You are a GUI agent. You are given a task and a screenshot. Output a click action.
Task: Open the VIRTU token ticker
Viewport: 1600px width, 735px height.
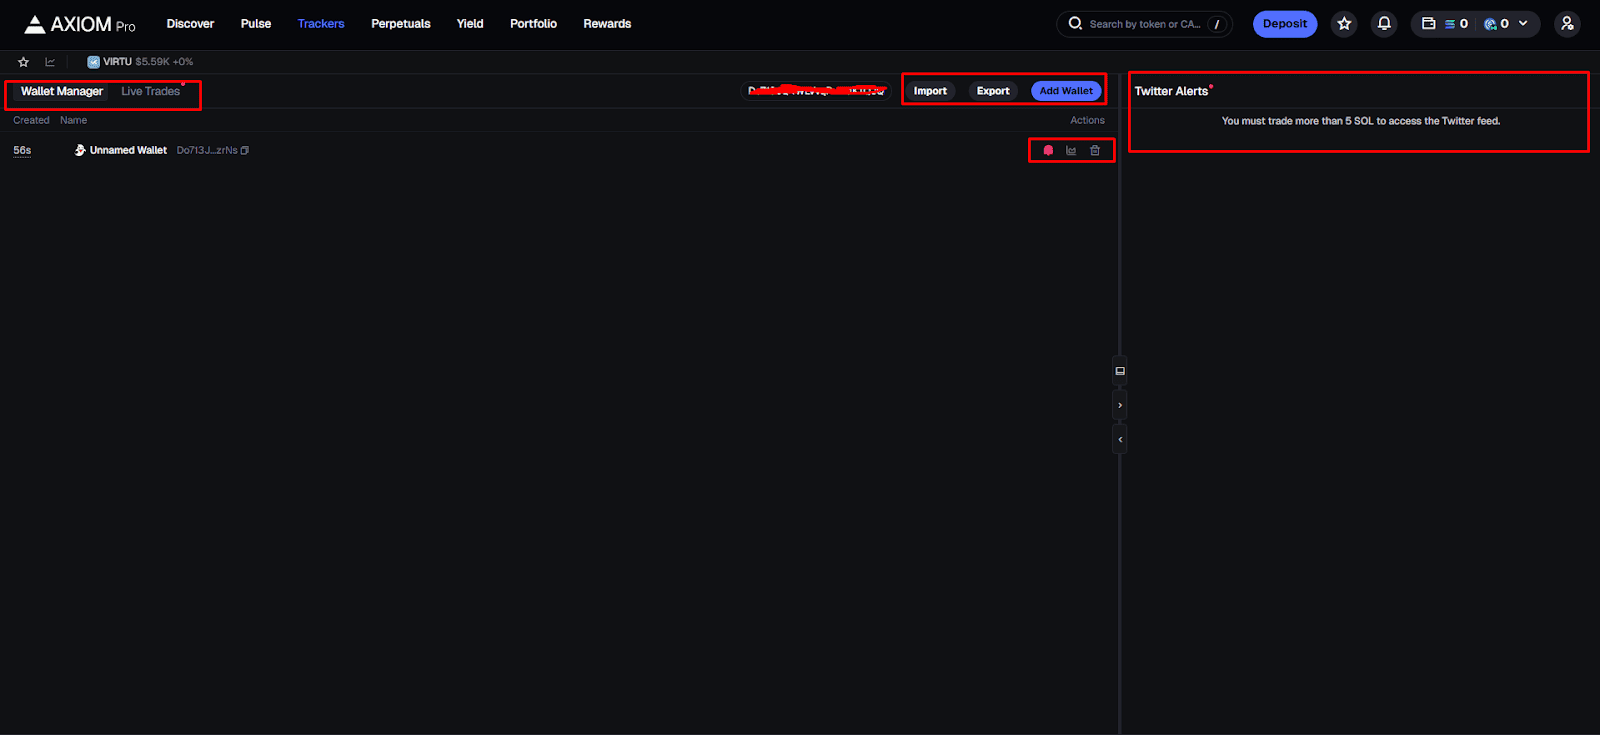click(140, 62)
